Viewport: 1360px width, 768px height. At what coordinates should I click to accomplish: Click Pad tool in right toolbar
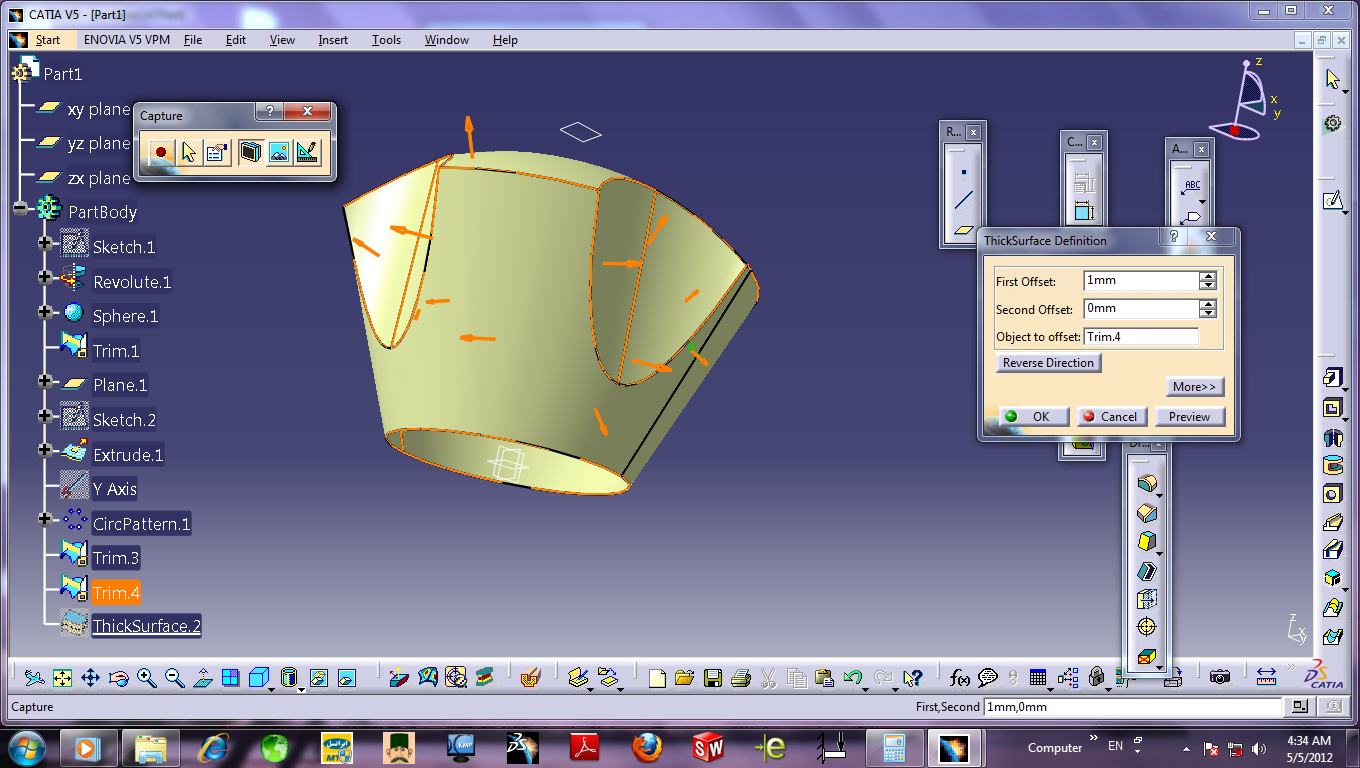[x=1332, y=378]
